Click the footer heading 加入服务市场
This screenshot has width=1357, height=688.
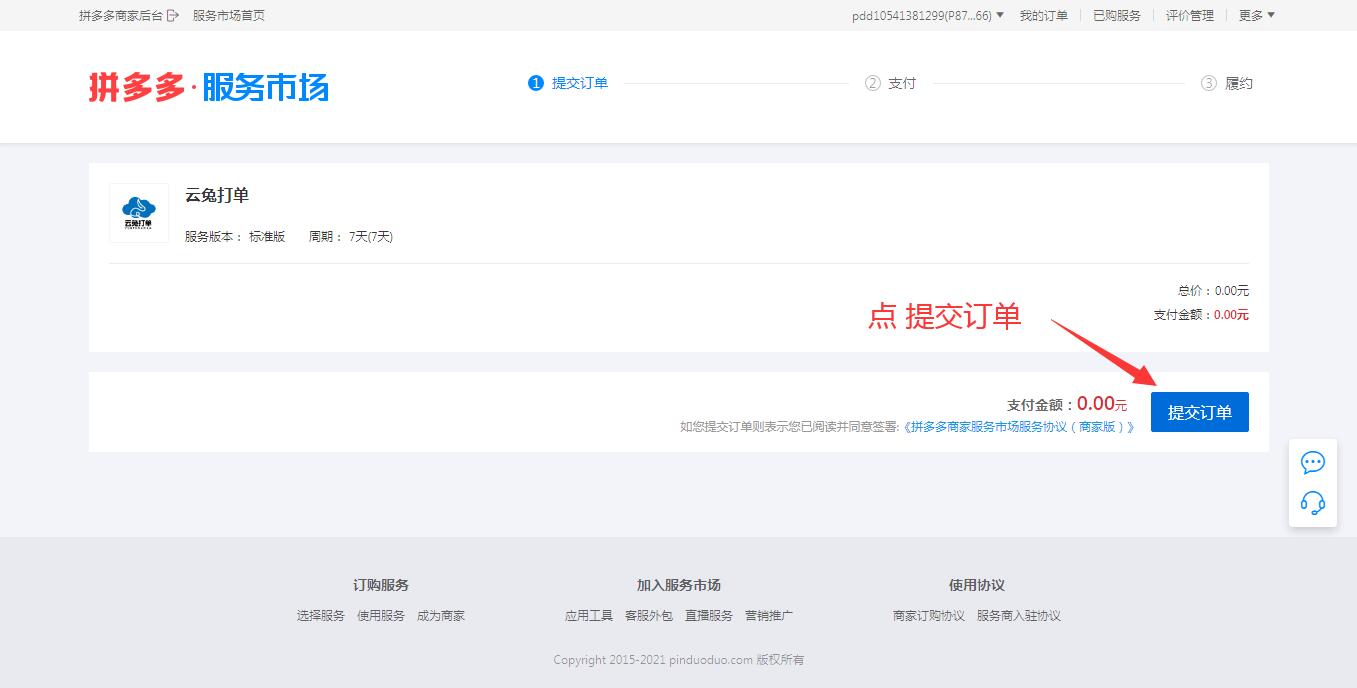679,585
